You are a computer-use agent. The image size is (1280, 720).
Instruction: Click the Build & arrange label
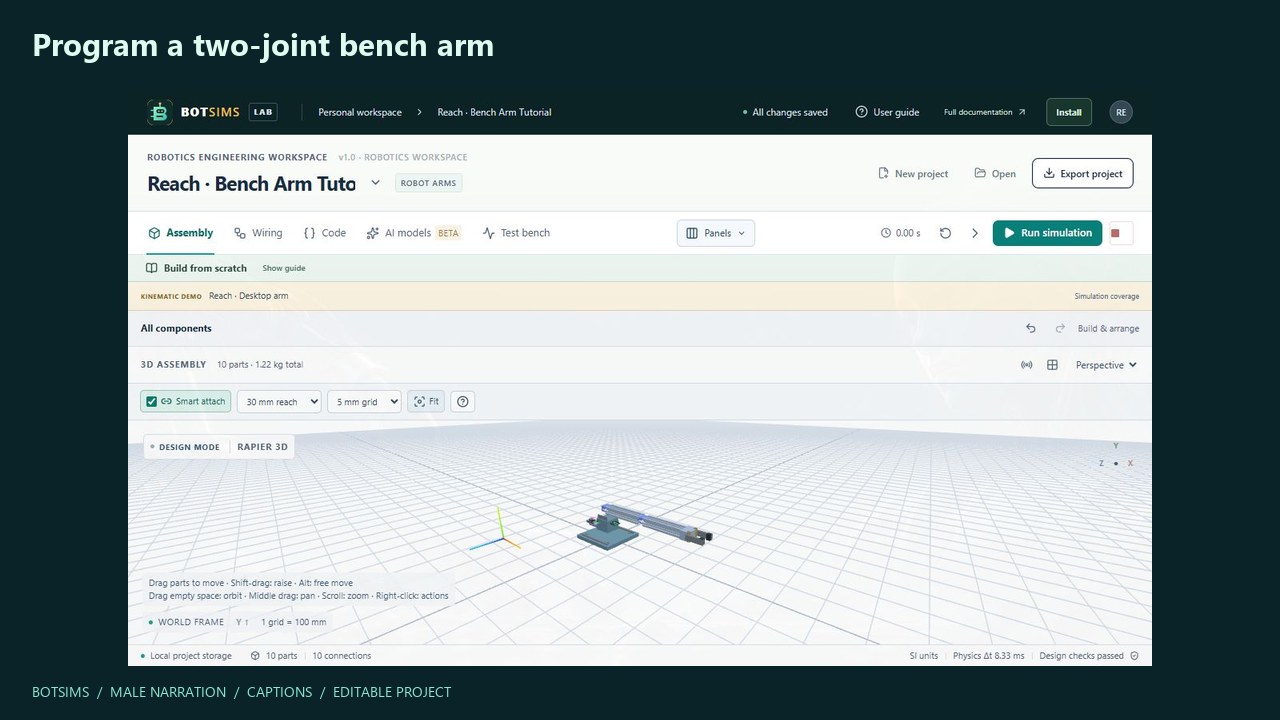[x=1108, y=328]
